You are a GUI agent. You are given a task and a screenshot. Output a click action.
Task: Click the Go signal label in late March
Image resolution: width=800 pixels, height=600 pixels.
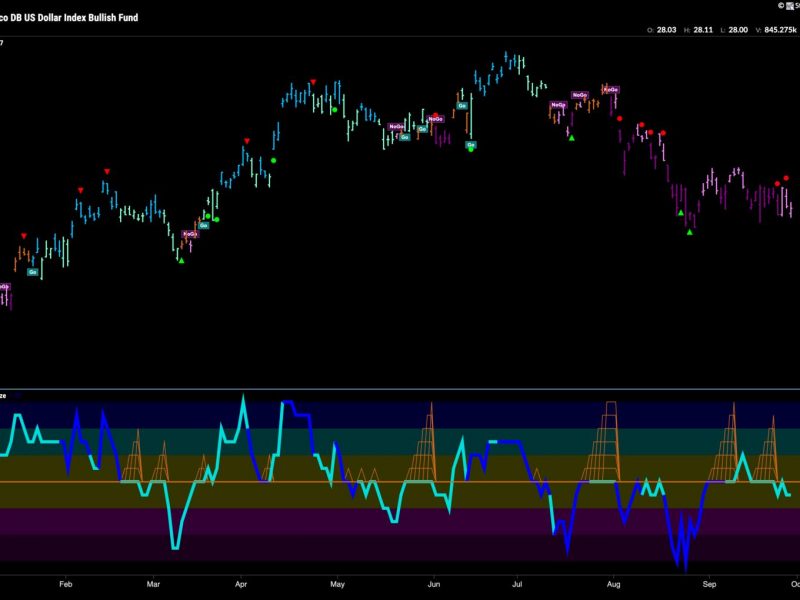[x=204, y=226]
